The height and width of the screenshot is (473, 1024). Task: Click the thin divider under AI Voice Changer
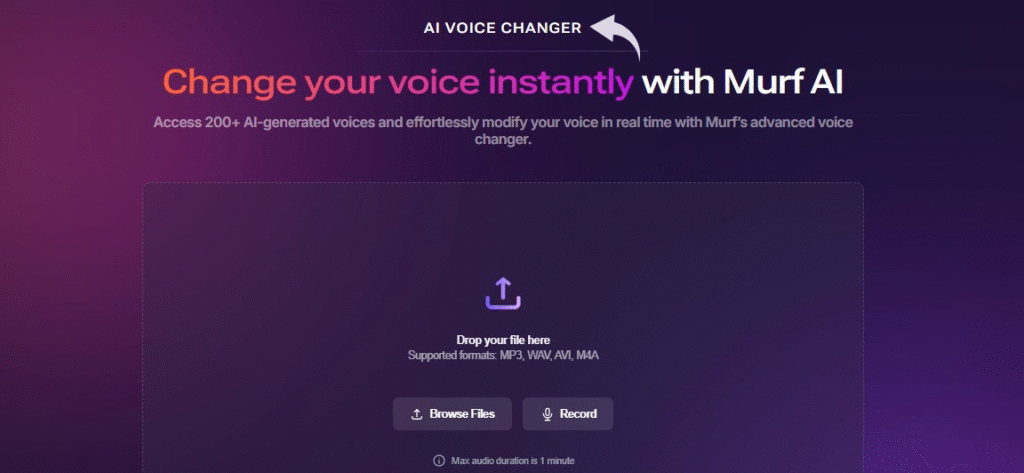(x=503, y=51)
